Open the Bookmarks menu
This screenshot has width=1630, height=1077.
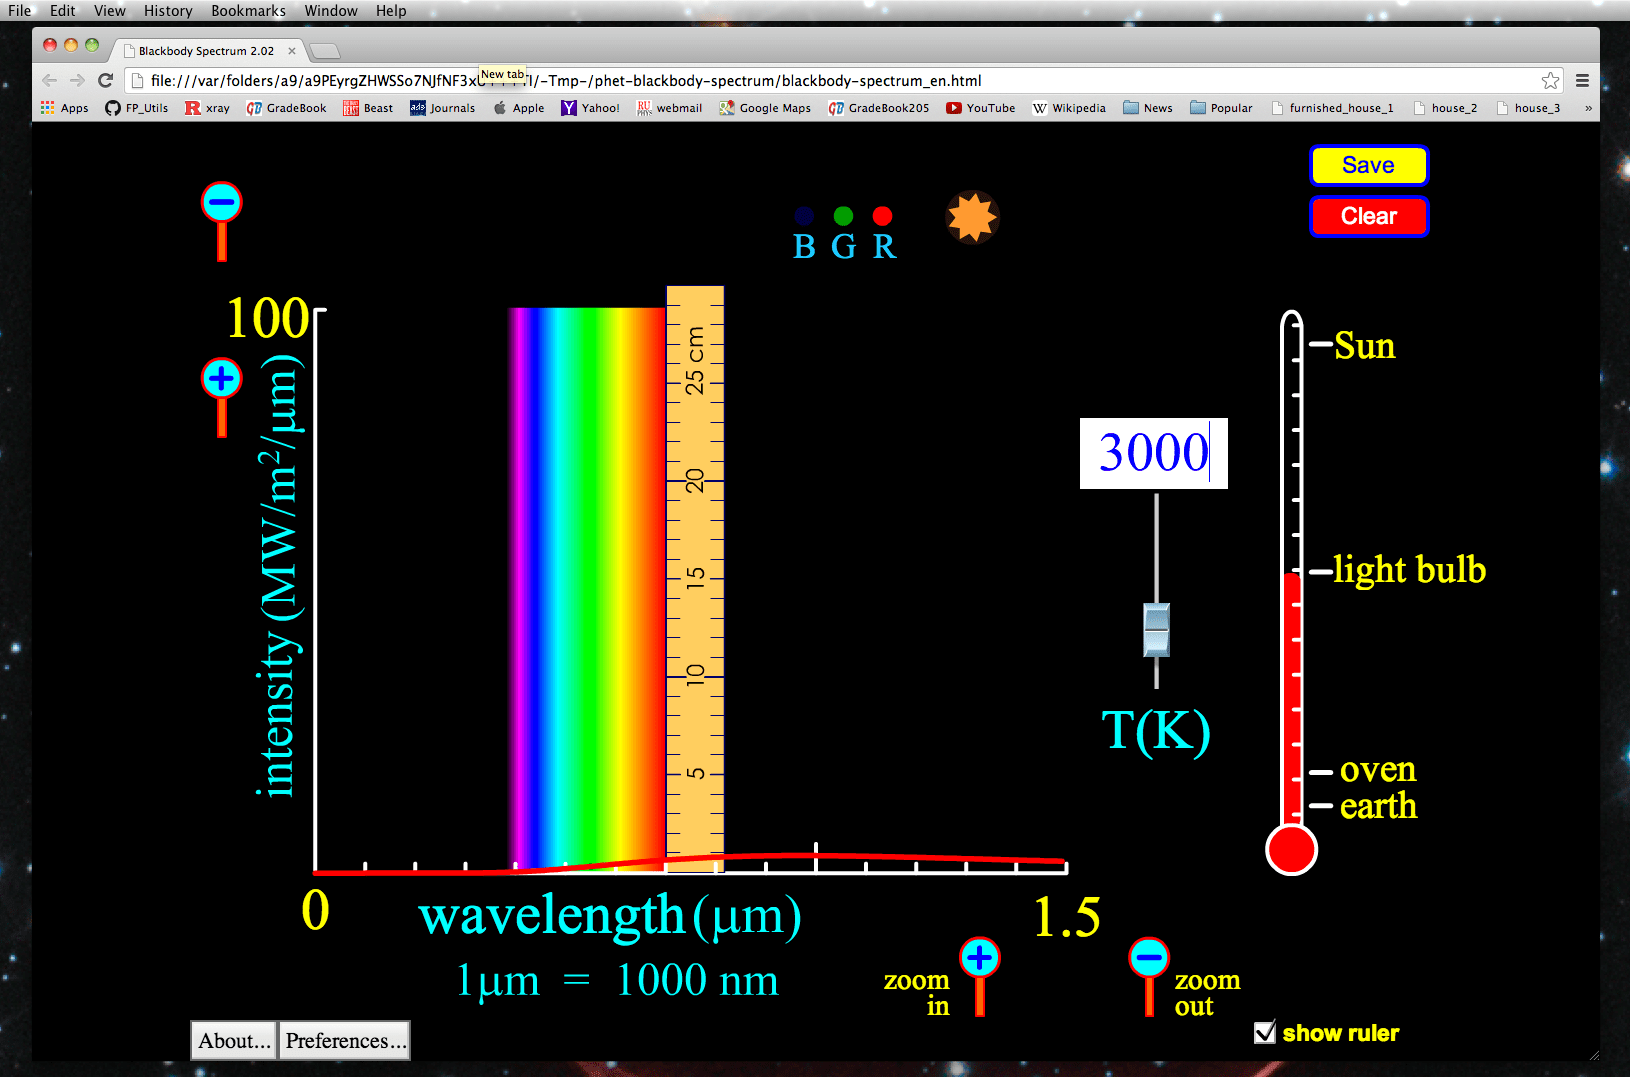click(247, 10)
